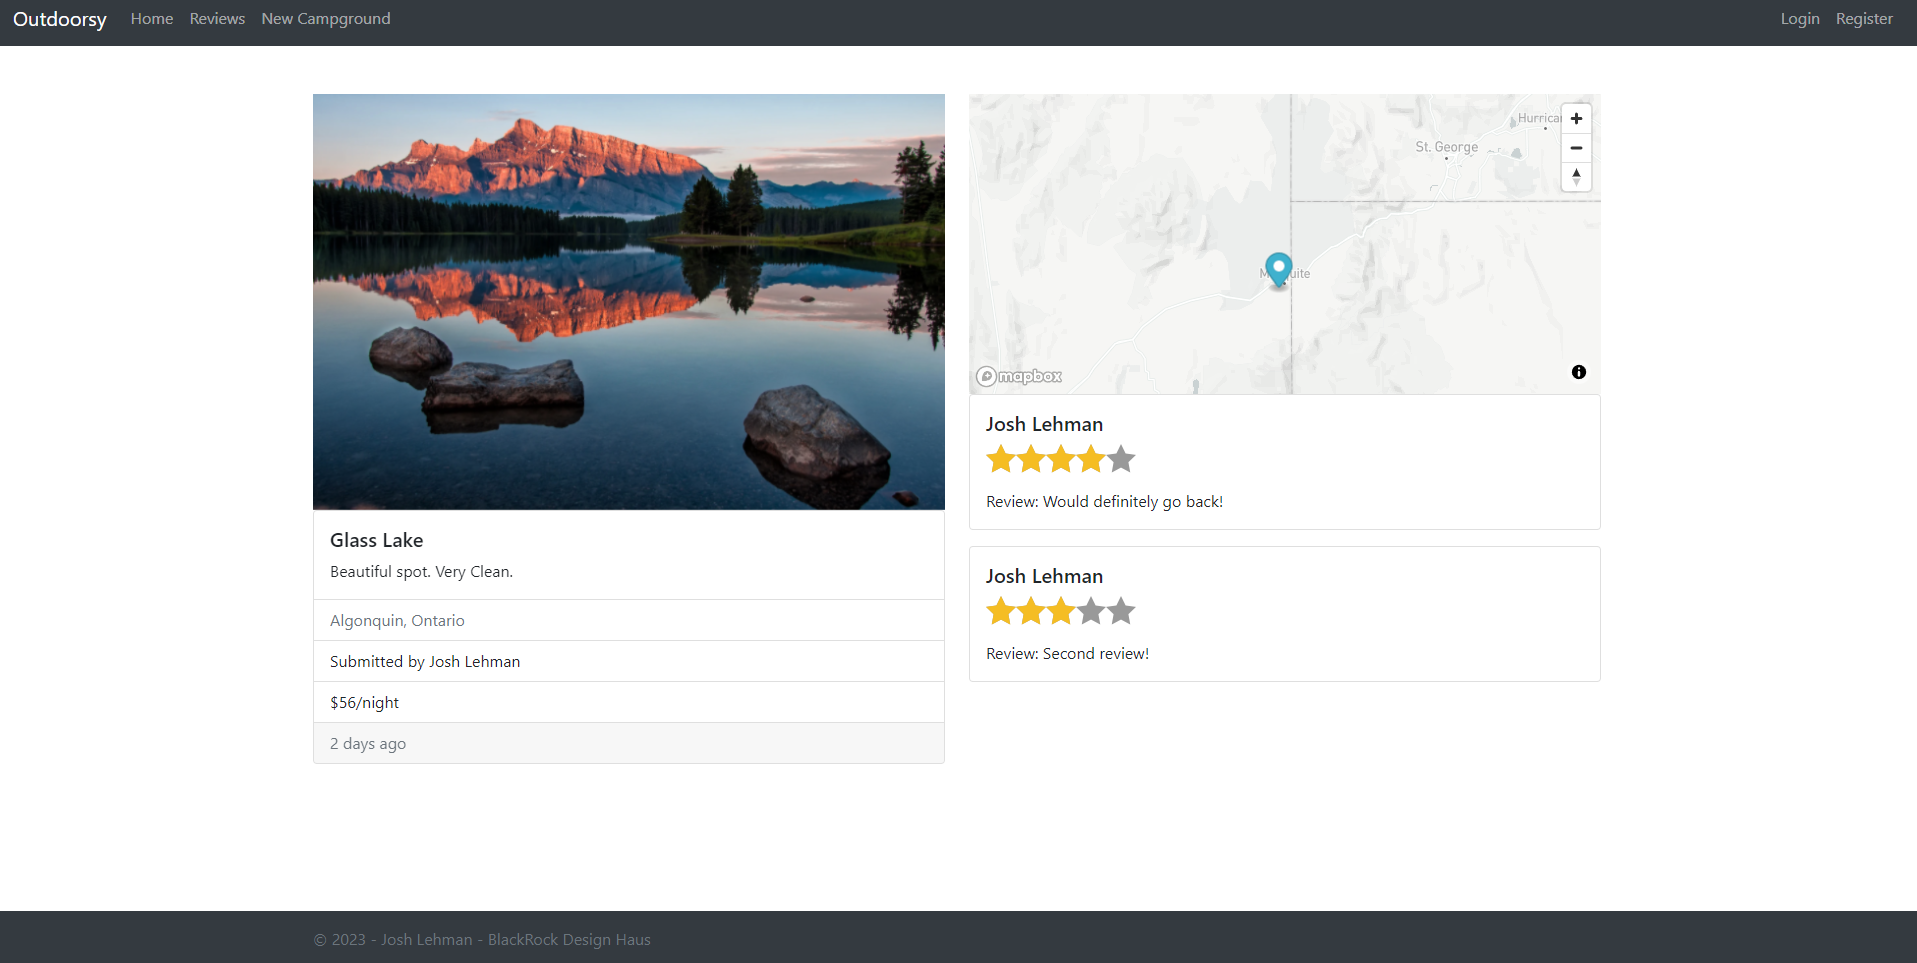The height and width of the screenshot is (963, 1917).
Task: Open the Login page
Action: coord(1800,19)
